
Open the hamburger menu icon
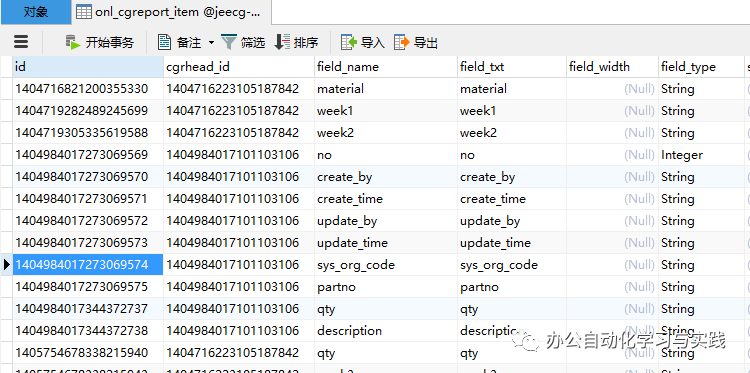[21, 42]
